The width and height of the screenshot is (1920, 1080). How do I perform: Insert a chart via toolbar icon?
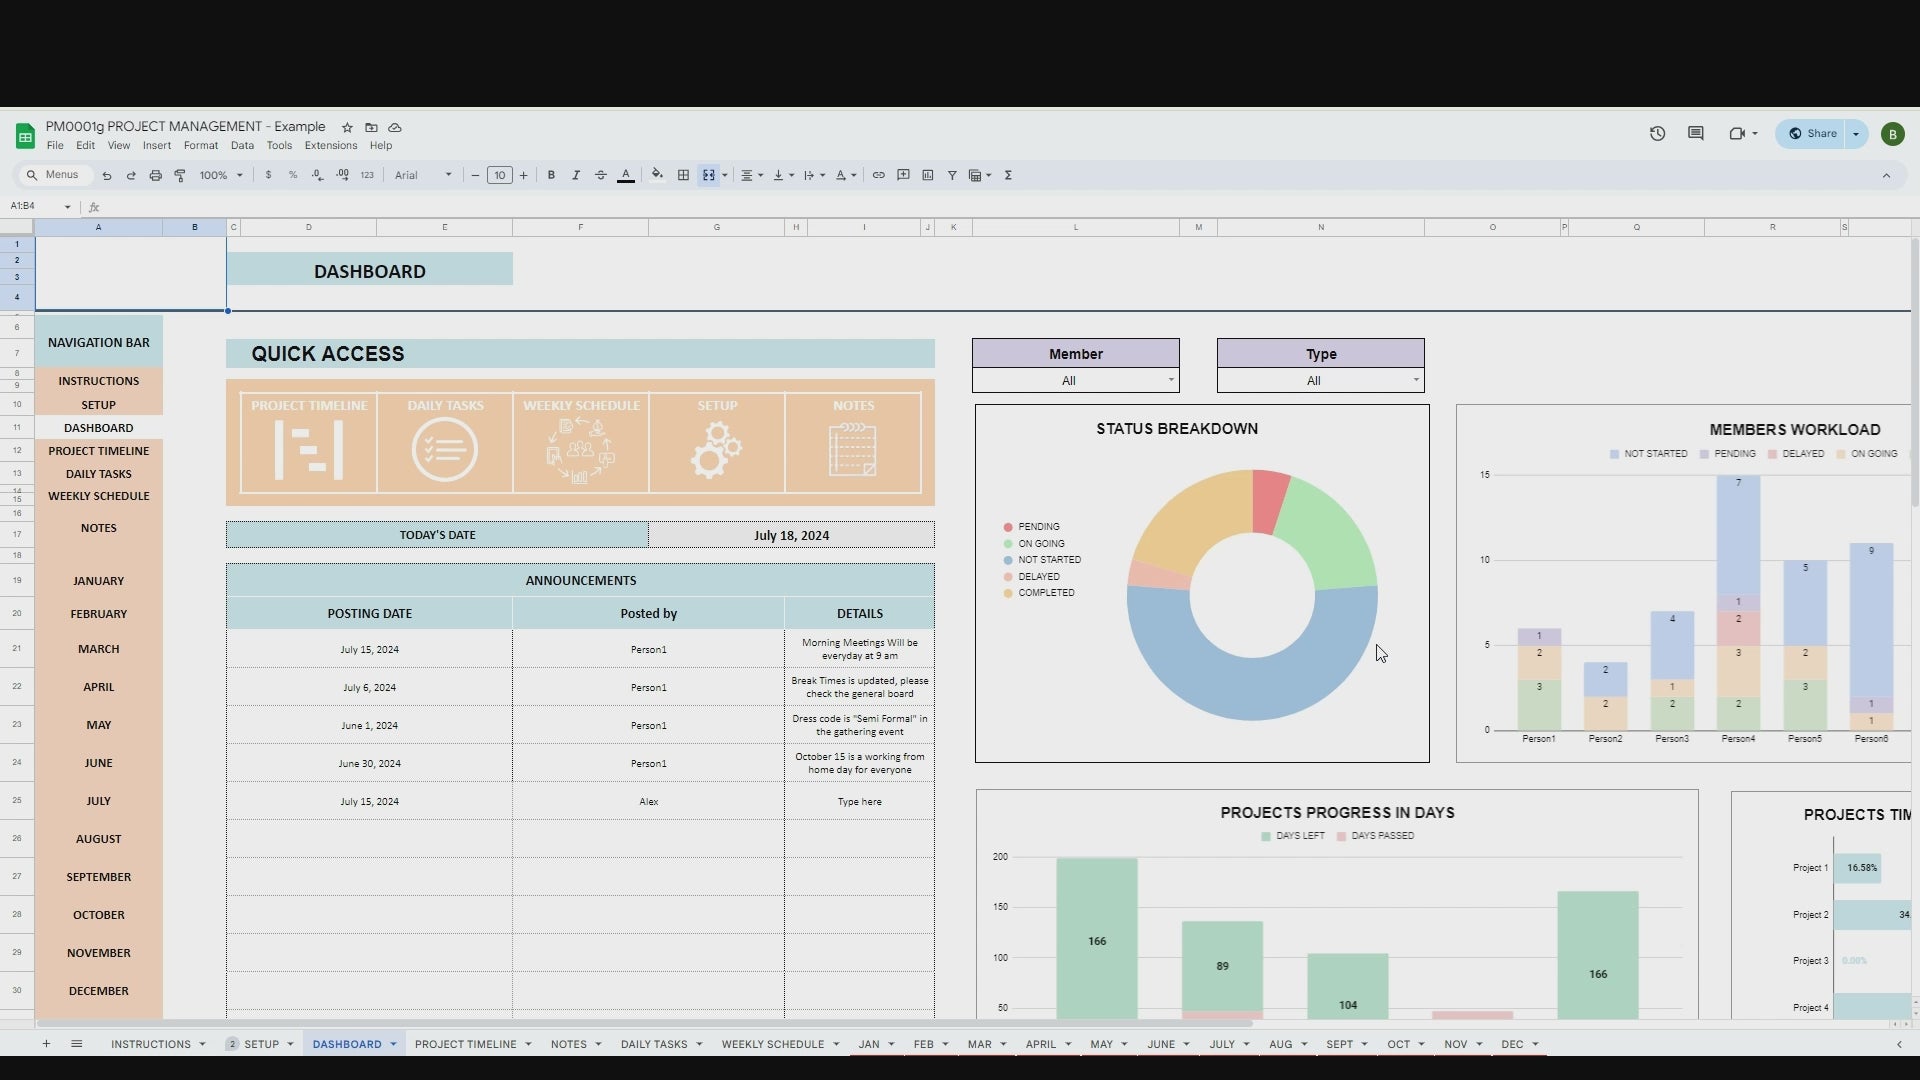(928, 175)
